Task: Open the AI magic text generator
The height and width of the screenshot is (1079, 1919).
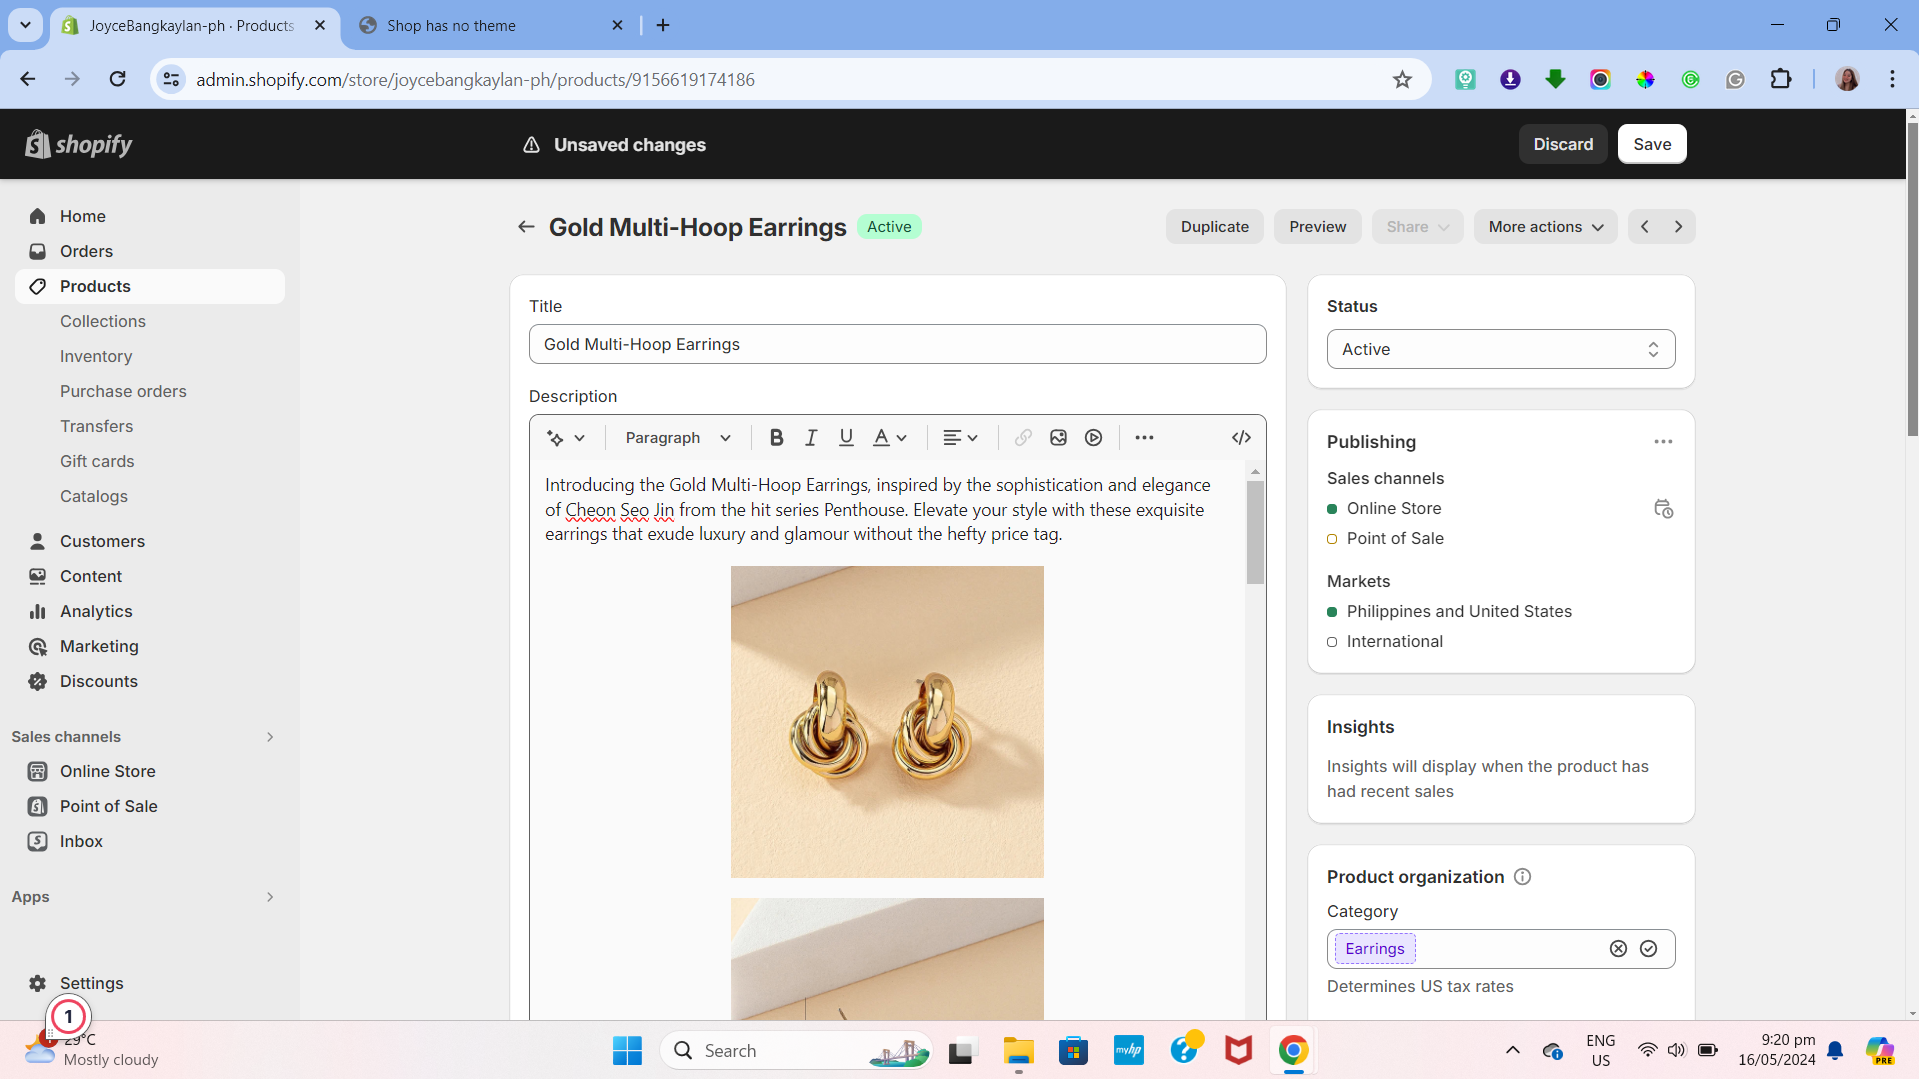Action: pyautogui.click(x=566, y=438)
